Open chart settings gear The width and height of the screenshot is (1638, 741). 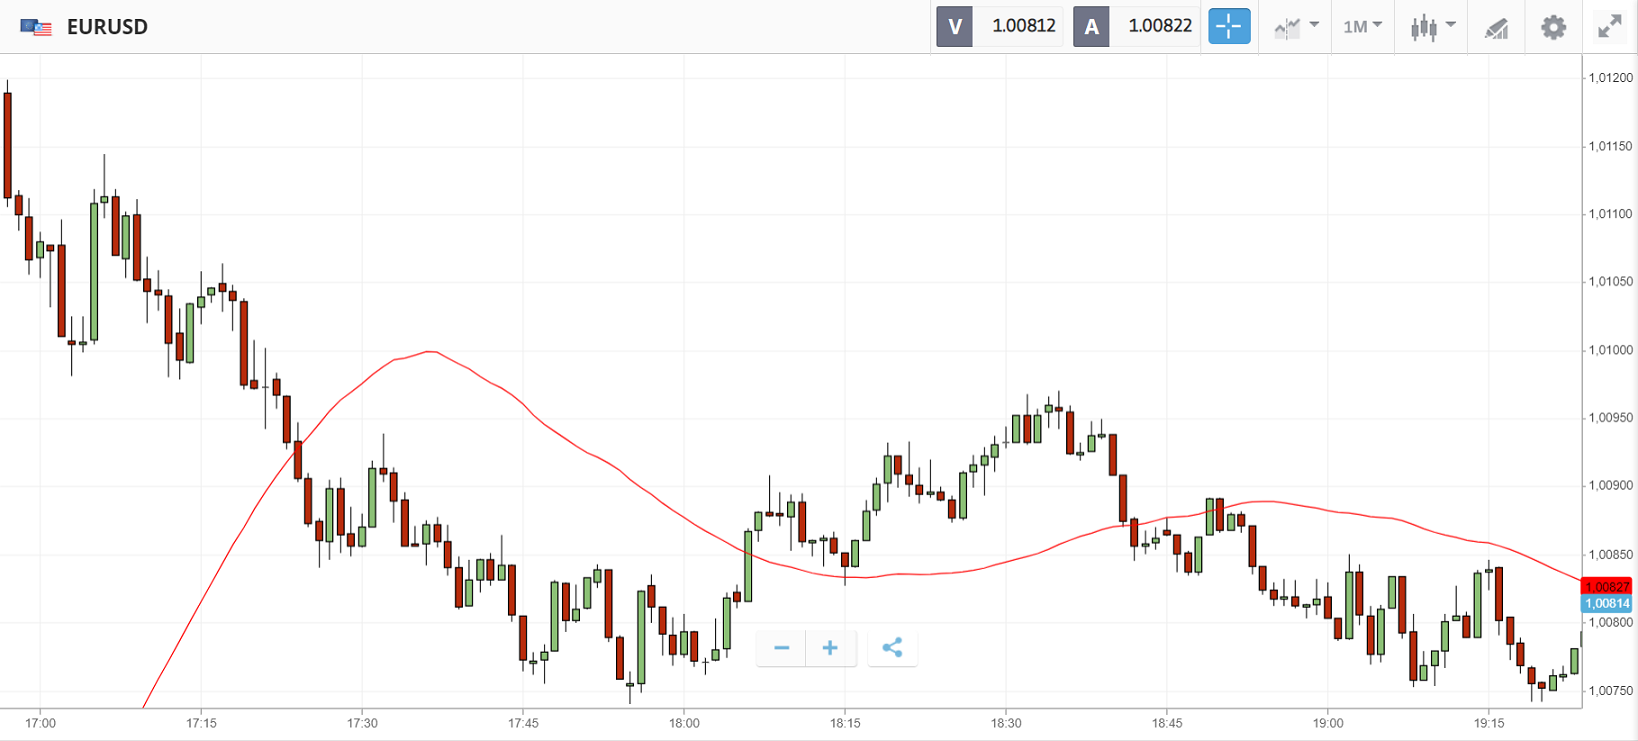point(1553,27)
